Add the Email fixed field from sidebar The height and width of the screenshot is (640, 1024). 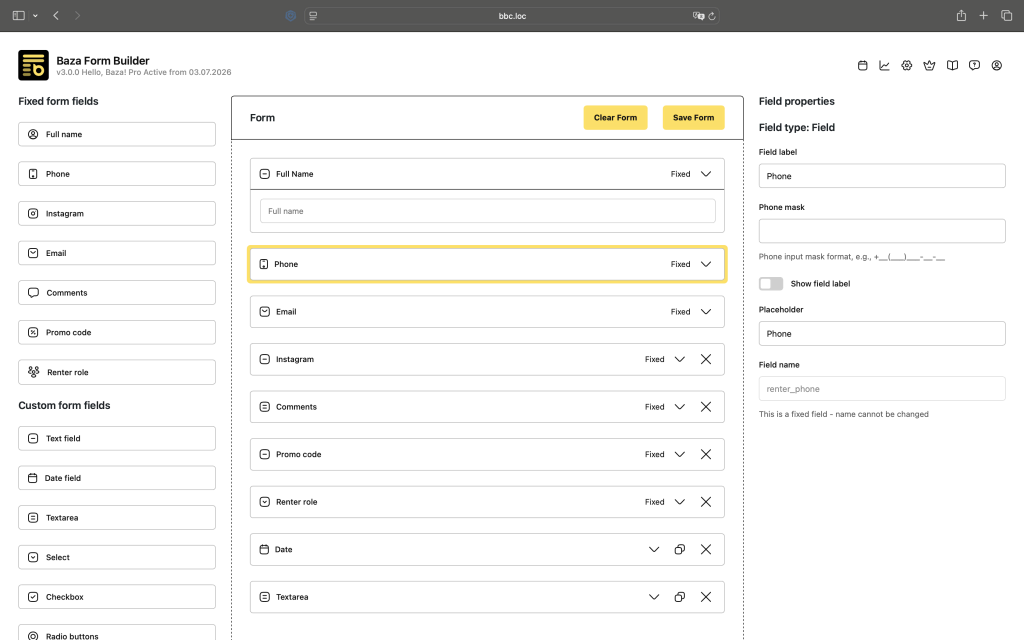(x=117, y=253)
